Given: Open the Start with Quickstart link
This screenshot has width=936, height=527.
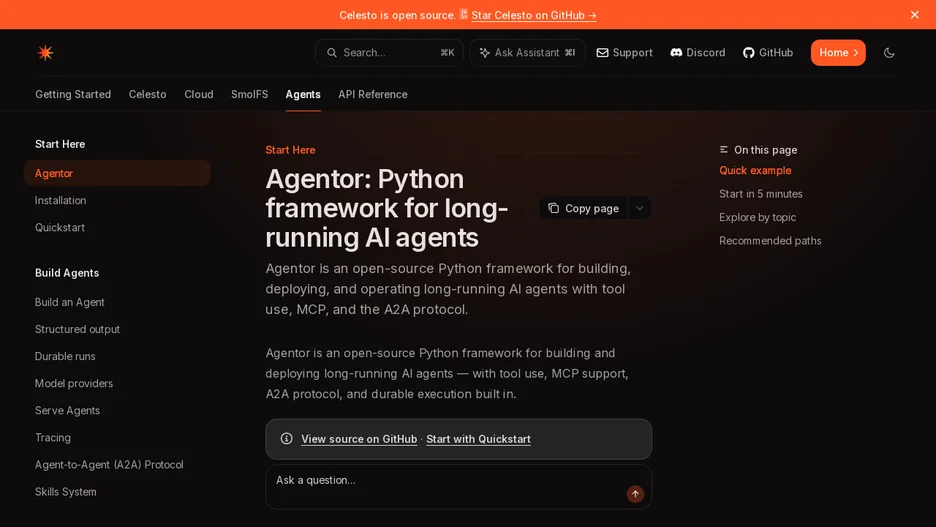Looking at the screenshot, I should coord(478,439).
